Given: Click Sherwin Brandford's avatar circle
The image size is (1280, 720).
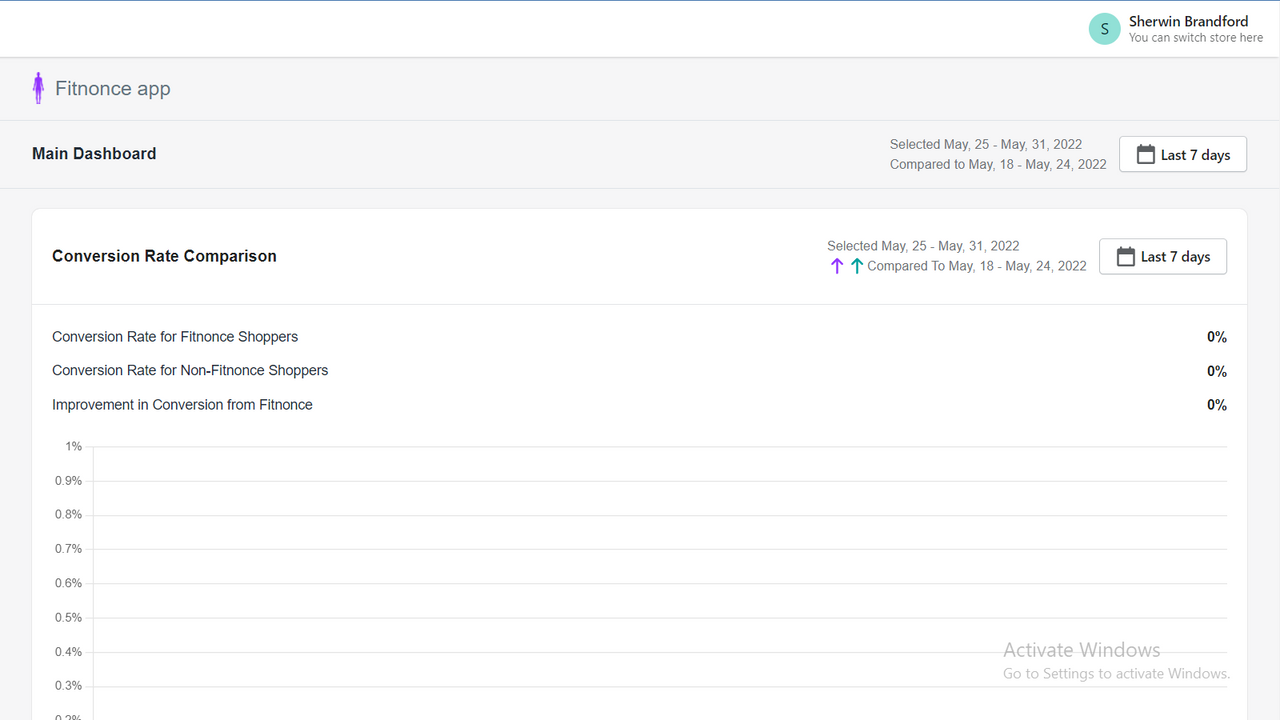Looking at the screenshot, I should tap(1104, 29).
